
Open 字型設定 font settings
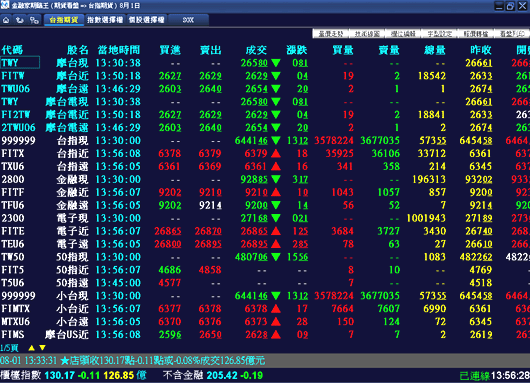coord(439,34)
